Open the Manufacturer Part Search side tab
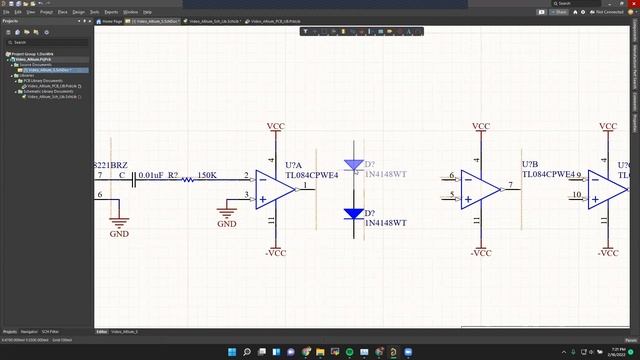This screenshot has width=640, height=360. [635, 67]
